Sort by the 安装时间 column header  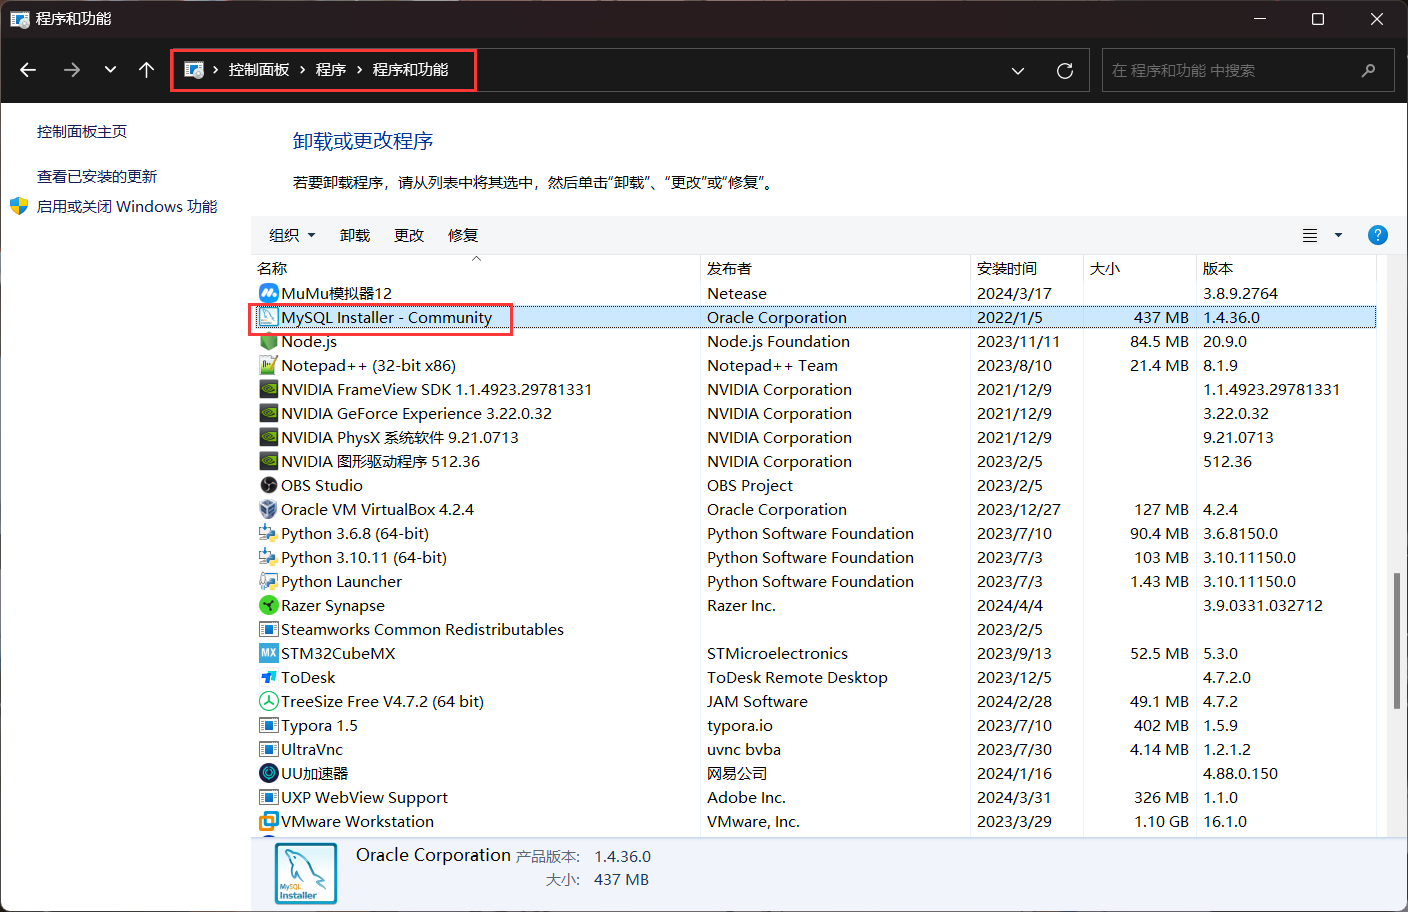click(x=1026, y=268)
